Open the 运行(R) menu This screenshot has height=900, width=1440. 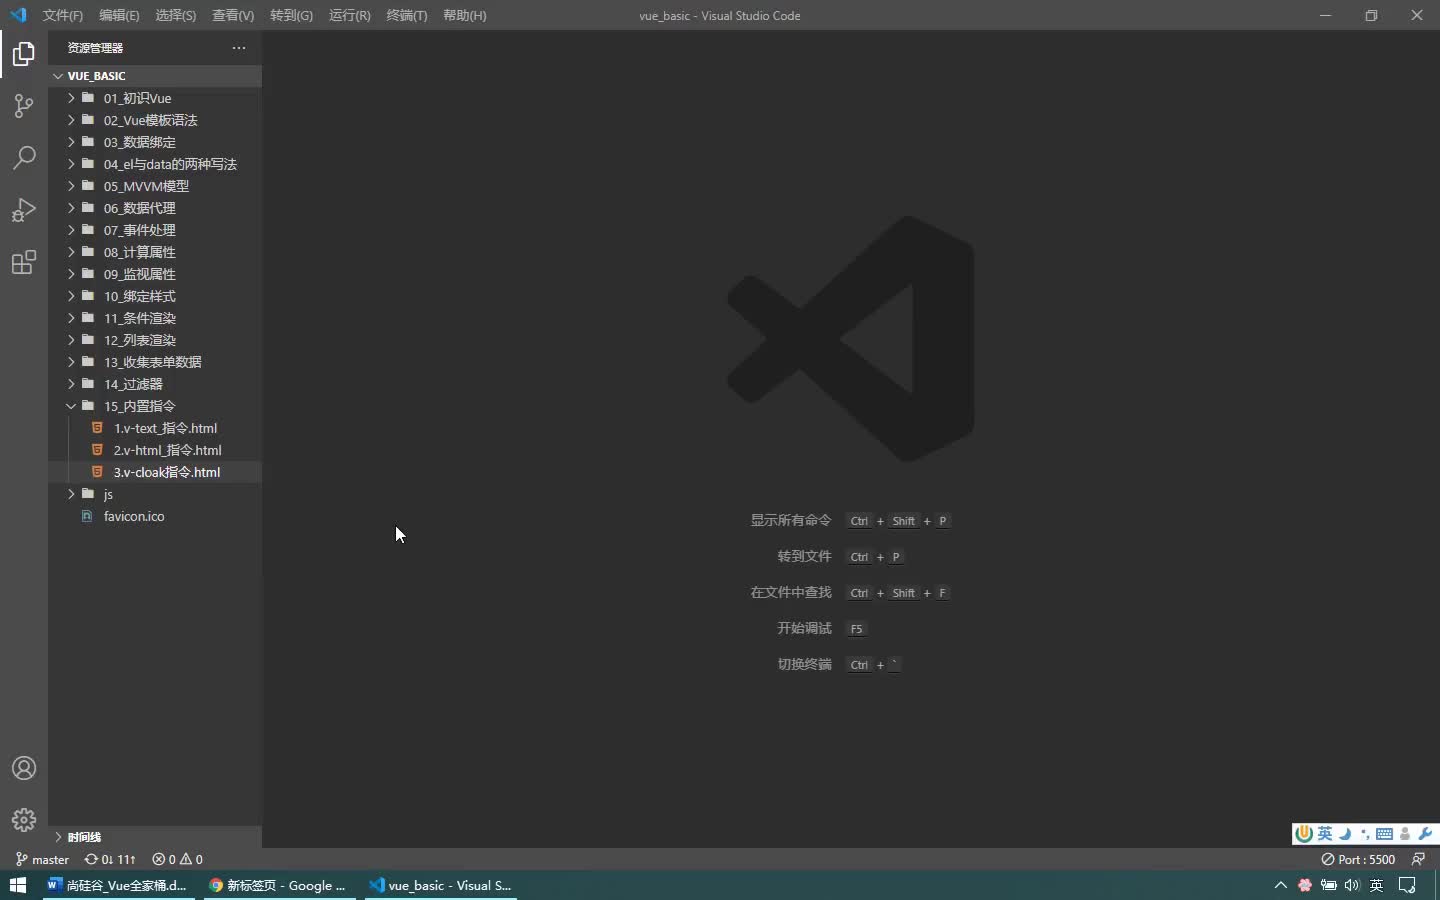(349, 15)
